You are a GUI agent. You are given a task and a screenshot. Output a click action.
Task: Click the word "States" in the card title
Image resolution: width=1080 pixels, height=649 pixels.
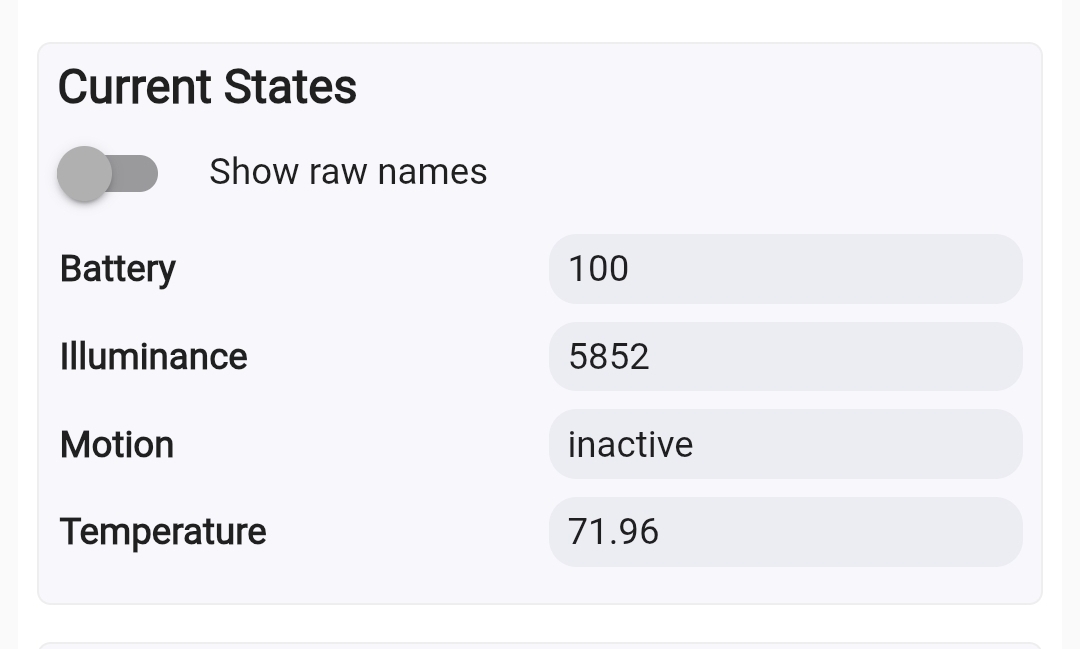click(290, 87)
